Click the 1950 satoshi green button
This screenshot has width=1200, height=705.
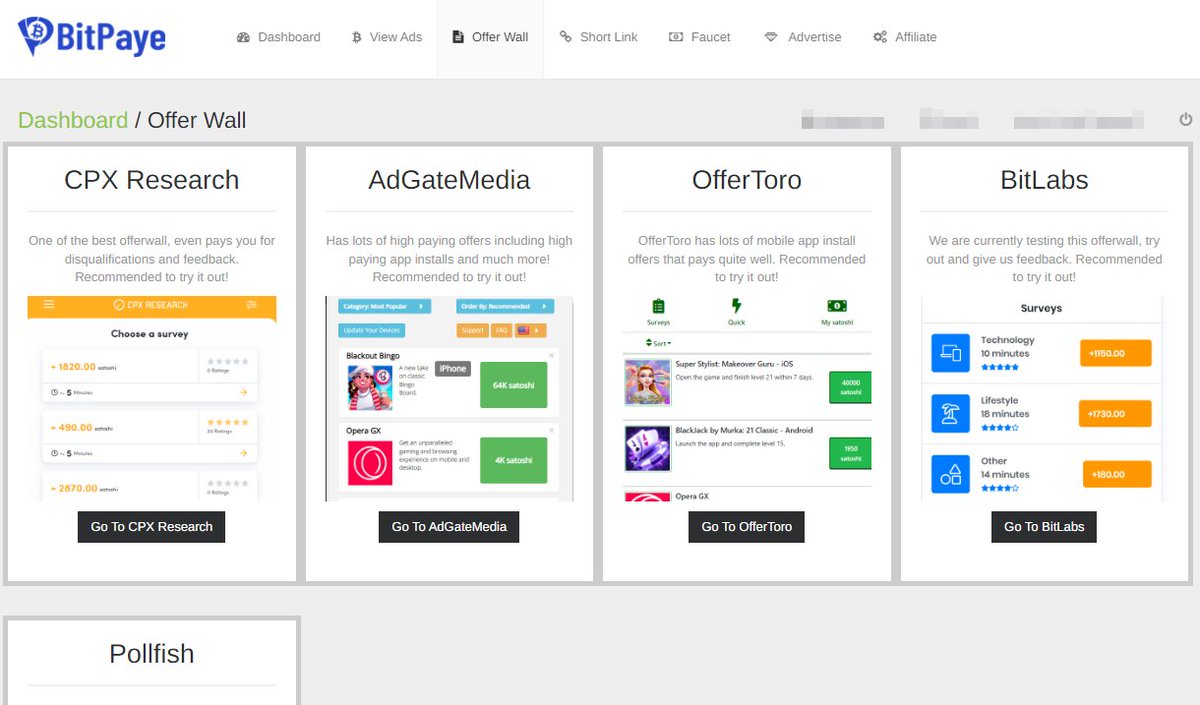pos(850,453)
